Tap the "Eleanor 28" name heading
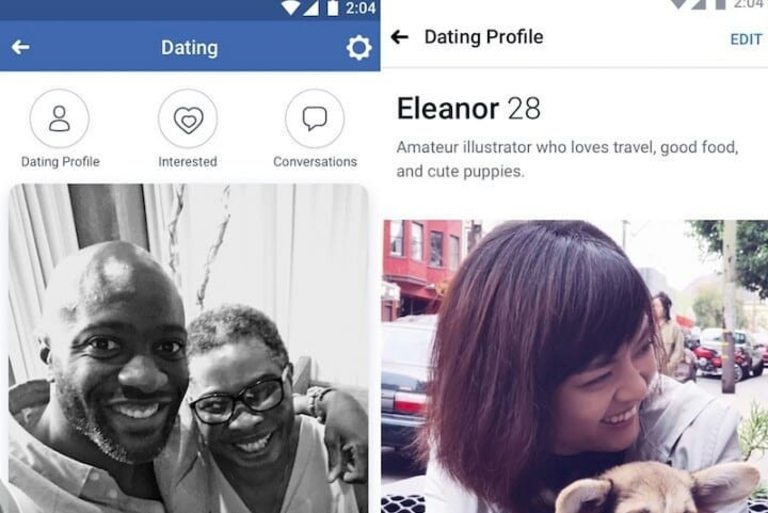The width and height of the screenshot is (768, 513). pyautogui.click(x=469, y=108)
